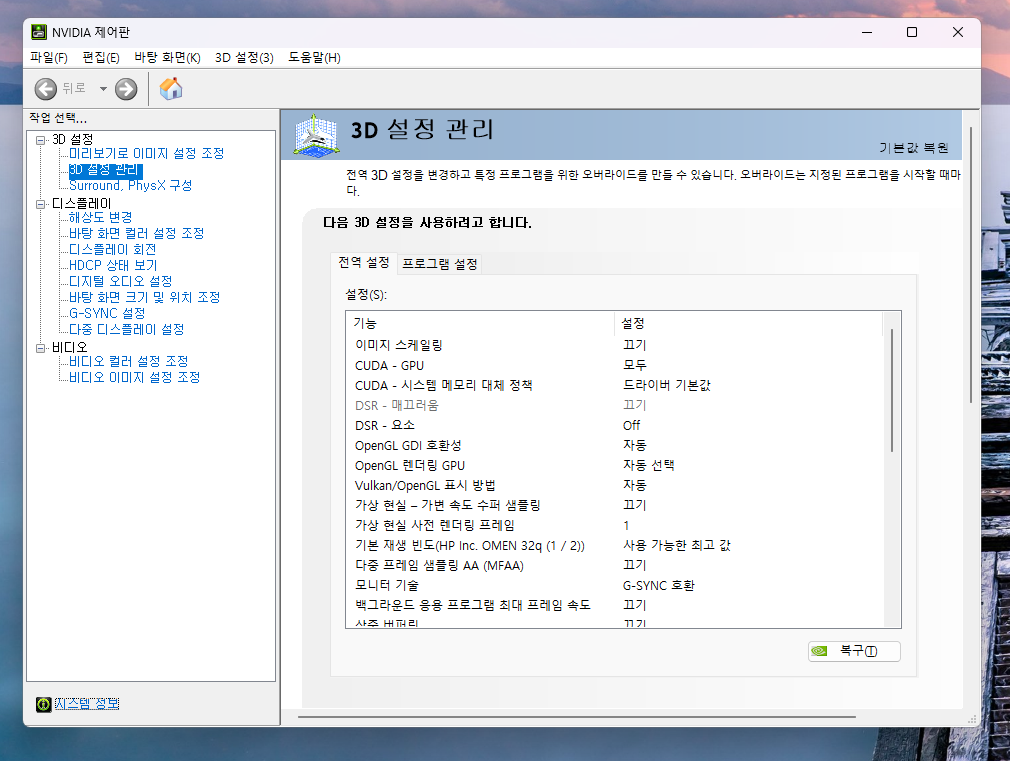Viewport: 1010px width, 761px height.
Task: Select 다중 프레임 샘플링 AA (MFAA) row
Action: (615, 565)
